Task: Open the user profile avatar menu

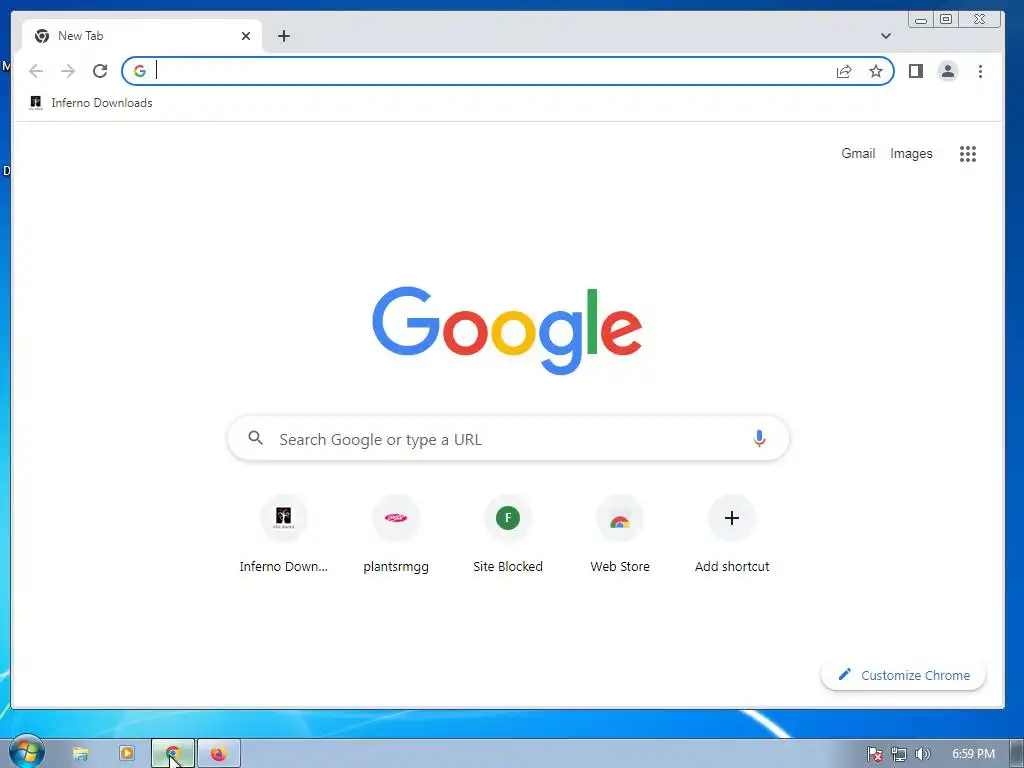Action: pos(948,71)
